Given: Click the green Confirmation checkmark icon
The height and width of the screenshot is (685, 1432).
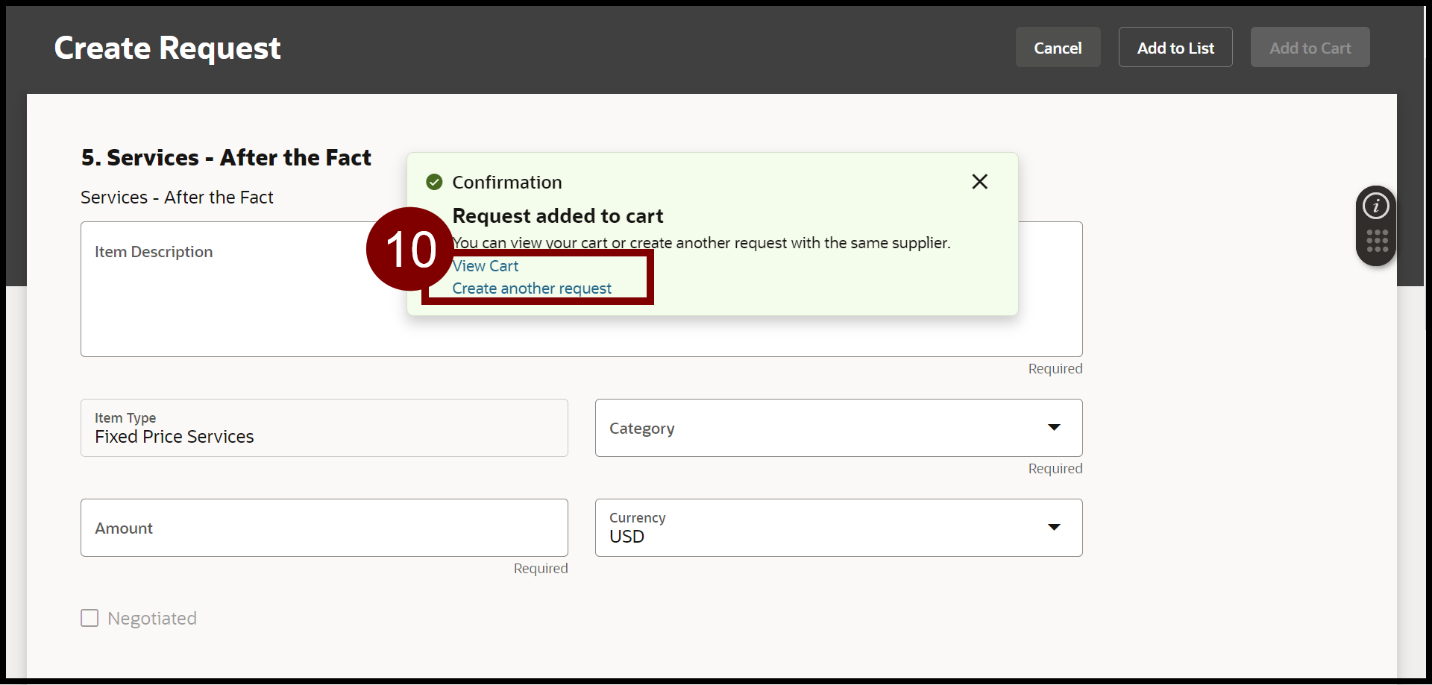Looking at the screenshot, I should coord(434,182).
